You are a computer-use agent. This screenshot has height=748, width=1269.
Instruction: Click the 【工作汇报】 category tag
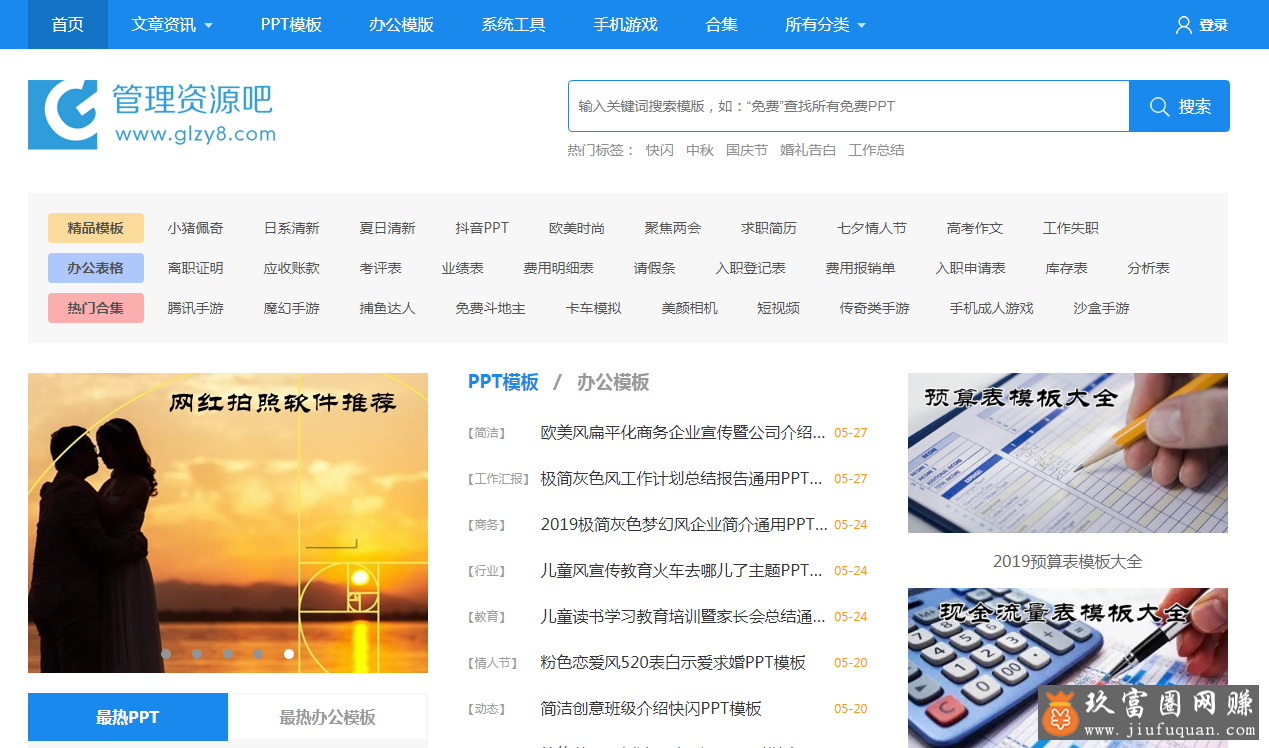498,479
